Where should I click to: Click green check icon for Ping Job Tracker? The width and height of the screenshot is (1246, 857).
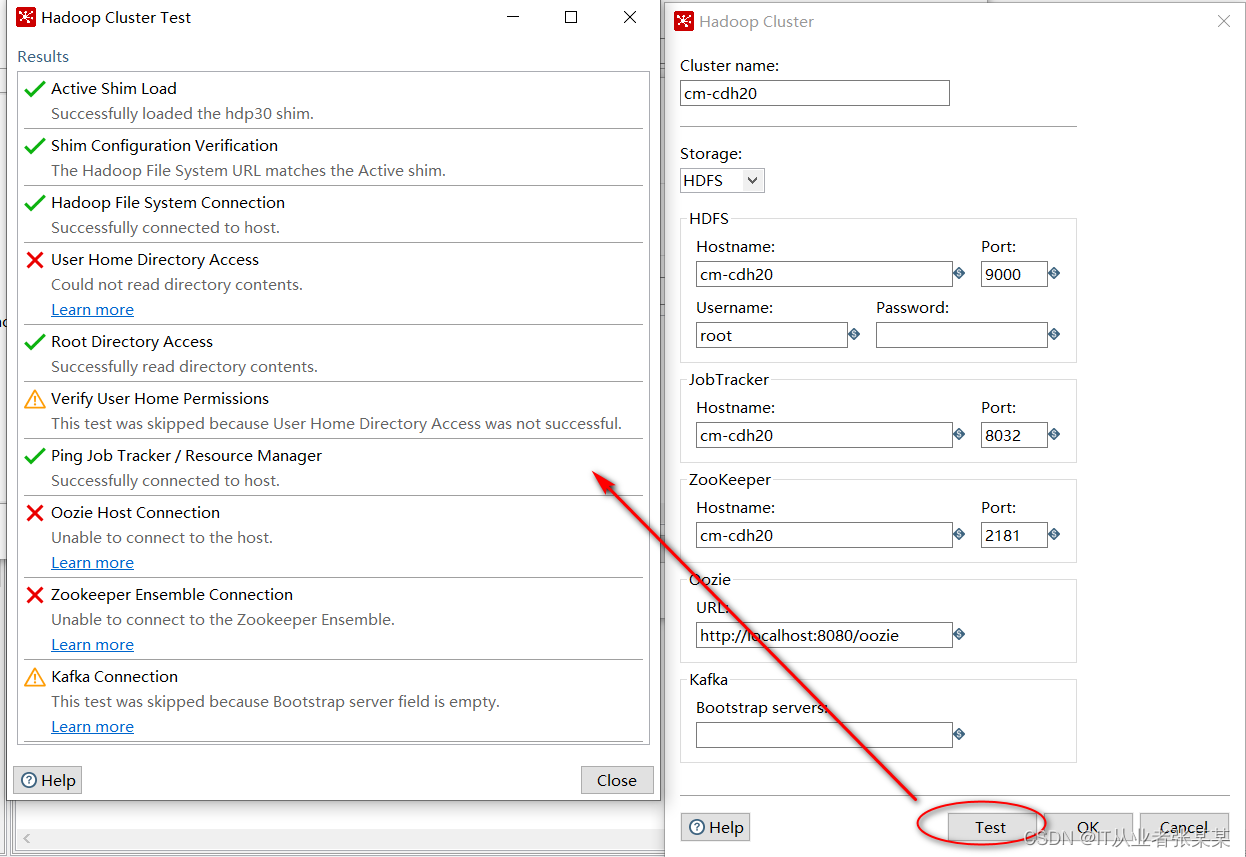[35, 456]
